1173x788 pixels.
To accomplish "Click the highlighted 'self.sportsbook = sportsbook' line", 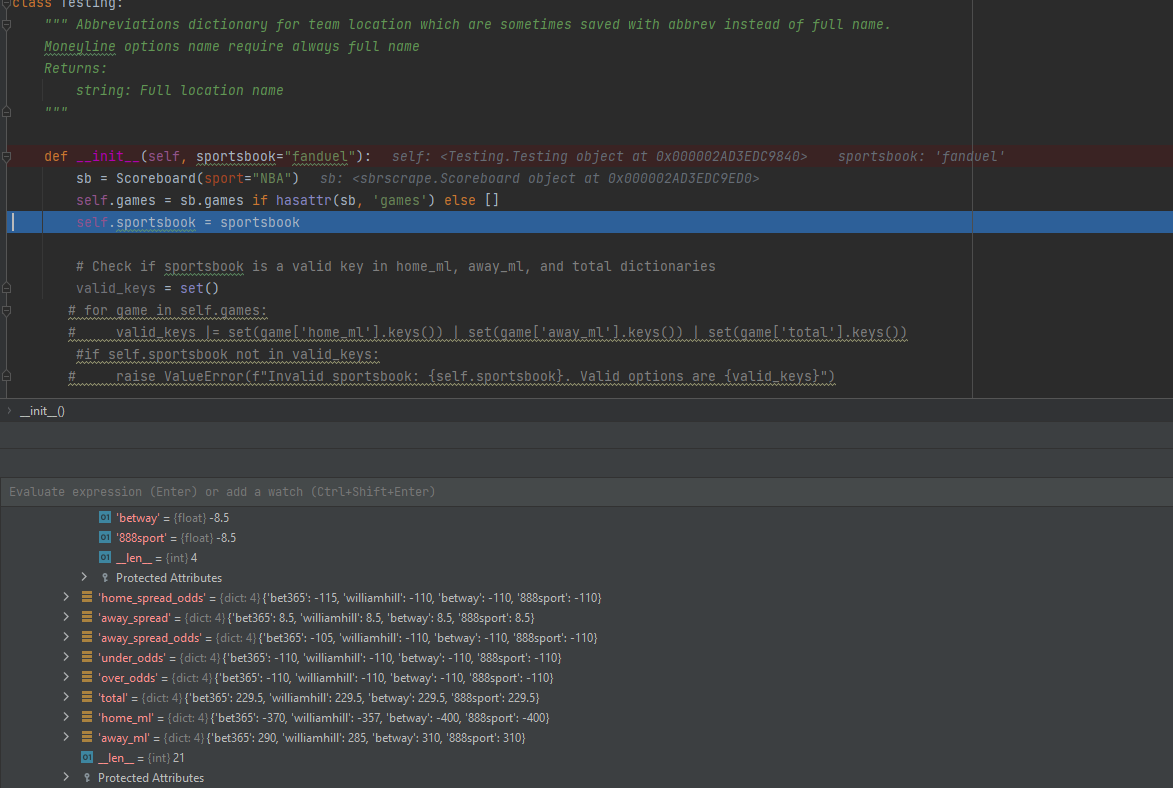I will [x=188, y=222].
